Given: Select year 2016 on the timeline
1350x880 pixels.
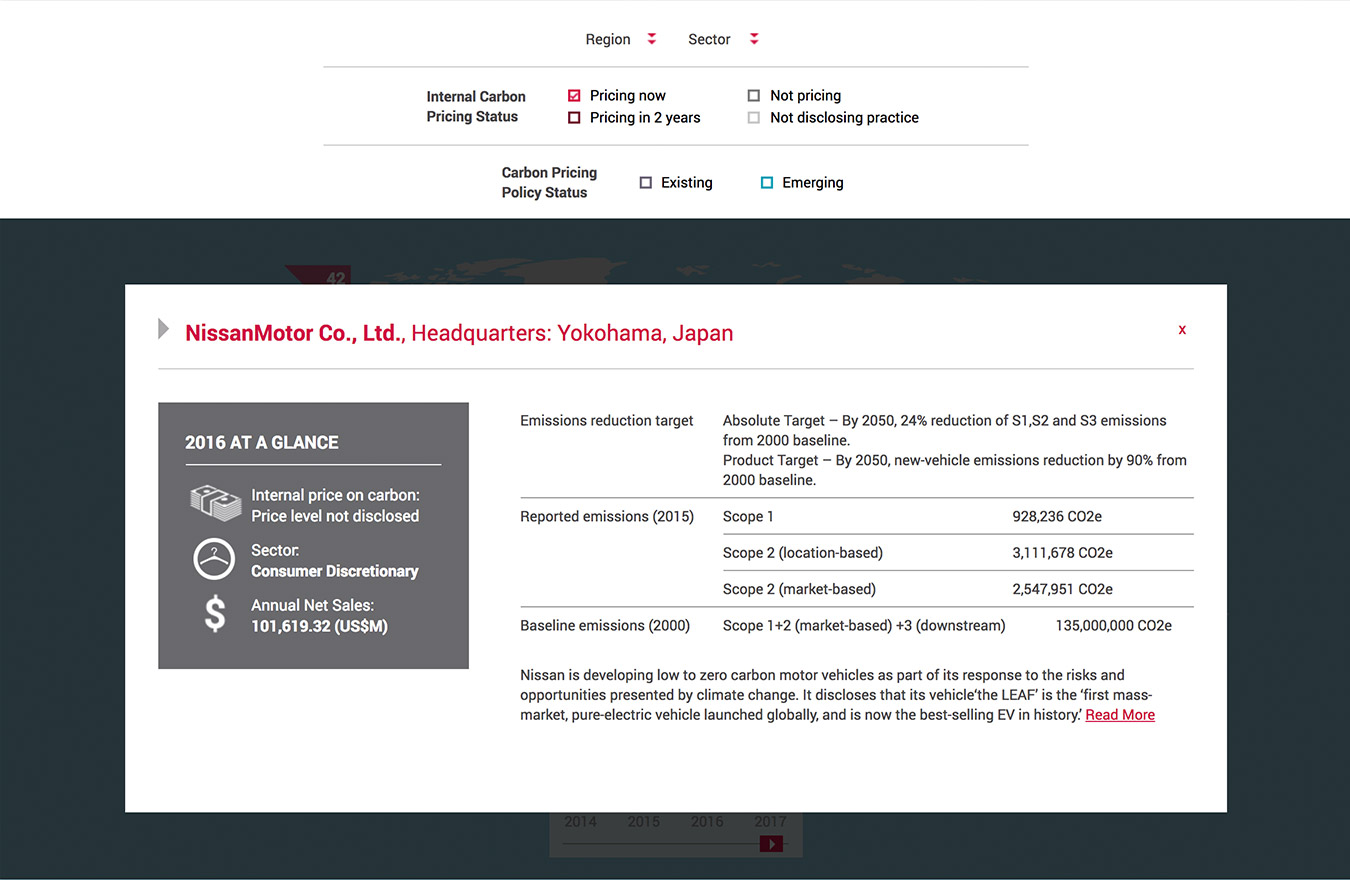Looking at the screenshot, I should point(707,822).
